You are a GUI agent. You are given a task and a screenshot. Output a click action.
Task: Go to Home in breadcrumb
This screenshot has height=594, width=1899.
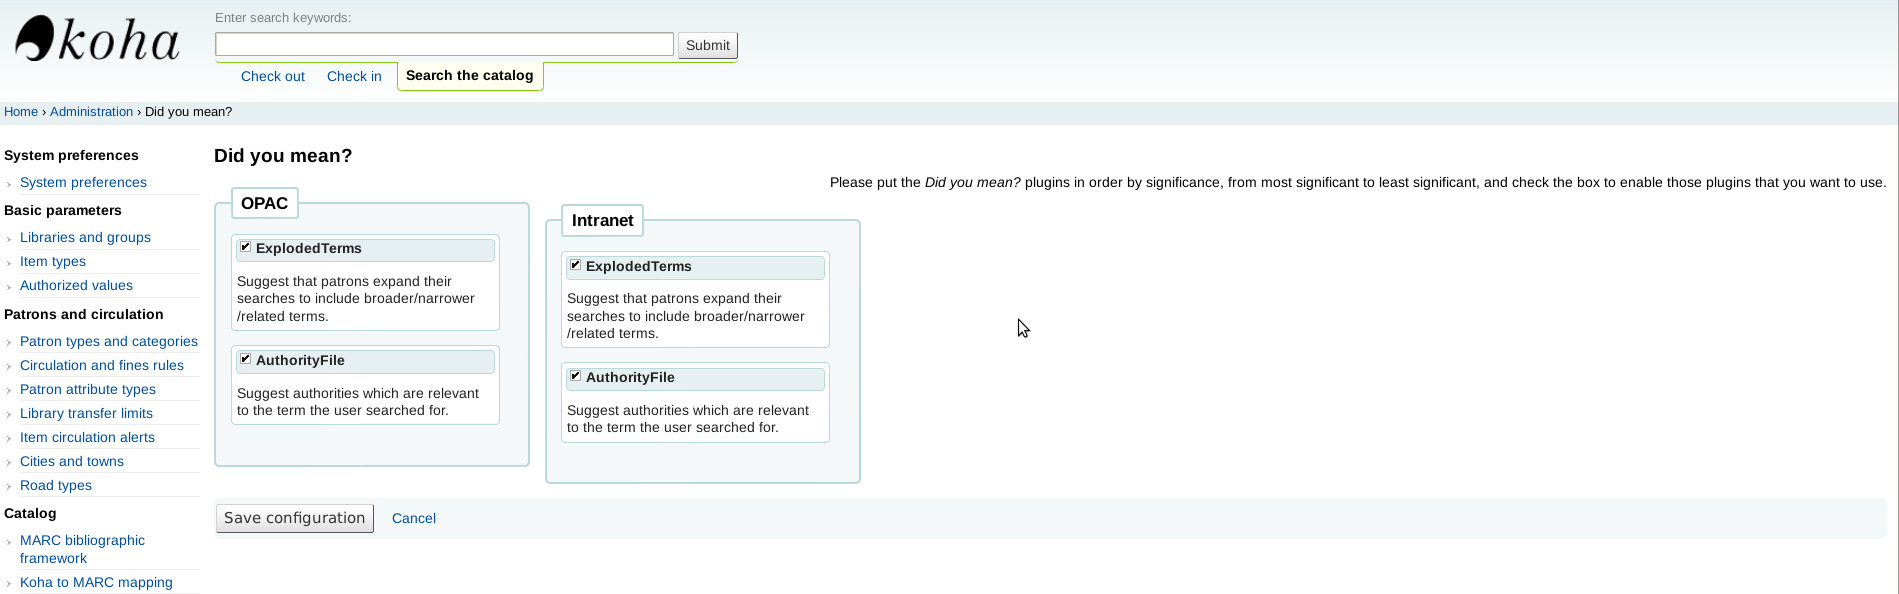[x=21, y=112]
